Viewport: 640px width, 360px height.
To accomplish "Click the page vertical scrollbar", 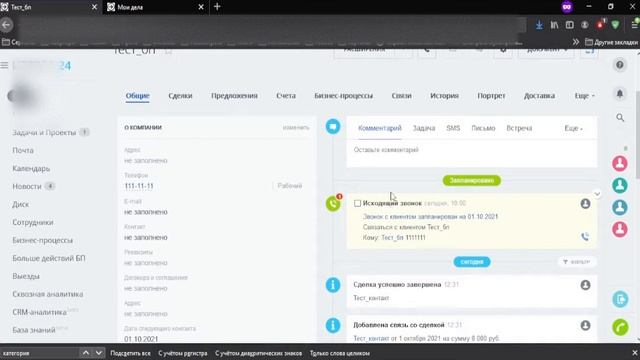I will [638, 135].
